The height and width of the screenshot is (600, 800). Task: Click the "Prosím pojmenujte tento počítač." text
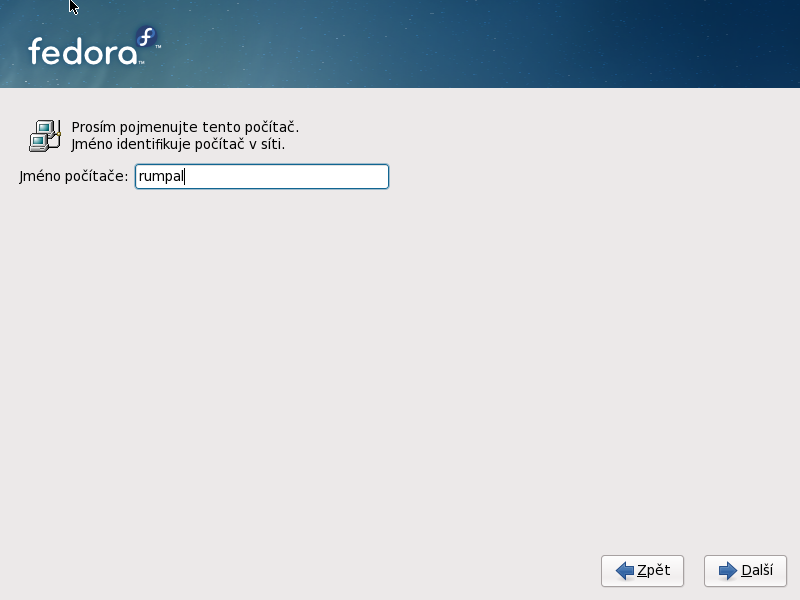[185, 127]
